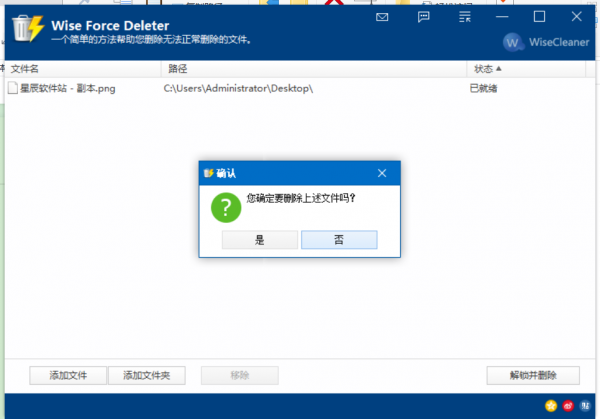The width and height of the screenshot is (600, 419).
Task: Open the feedback chat bubble icon
Action: tap(424, 17)
